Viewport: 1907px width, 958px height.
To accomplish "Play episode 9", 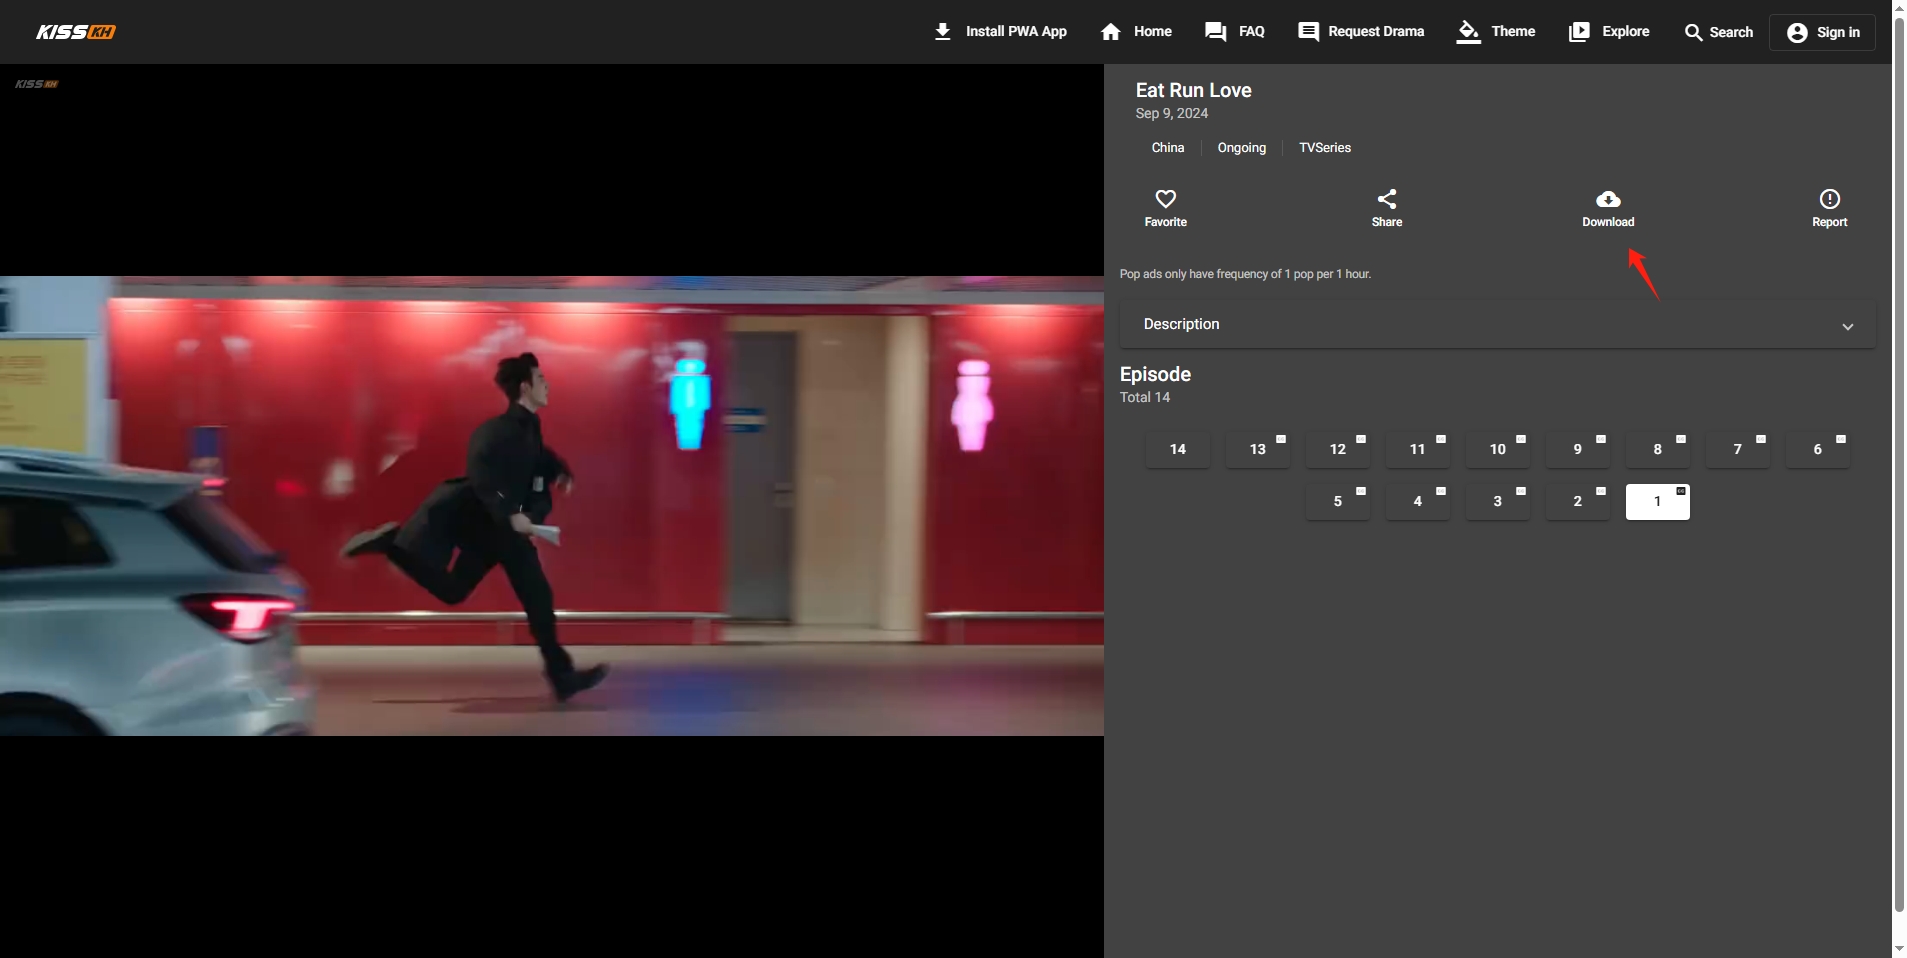I will pyautogui.click(x=1577, y=449).
